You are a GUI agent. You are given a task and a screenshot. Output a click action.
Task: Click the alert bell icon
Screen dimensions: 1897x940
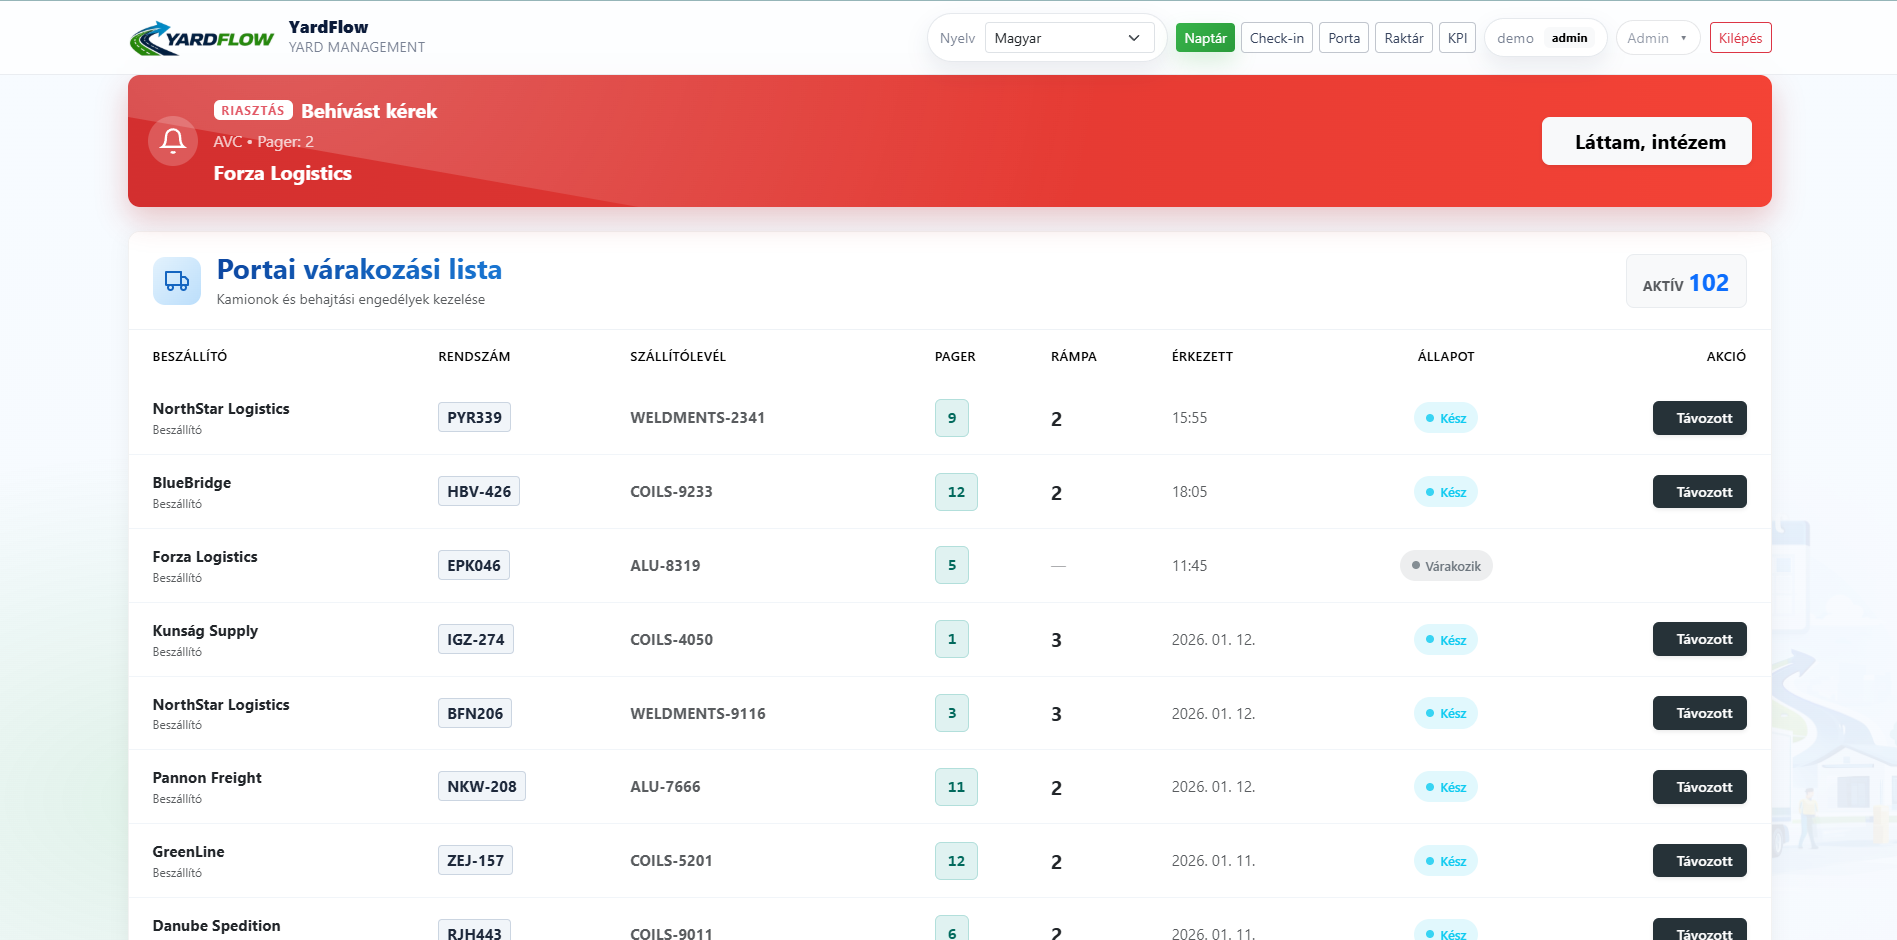point(173,141)
